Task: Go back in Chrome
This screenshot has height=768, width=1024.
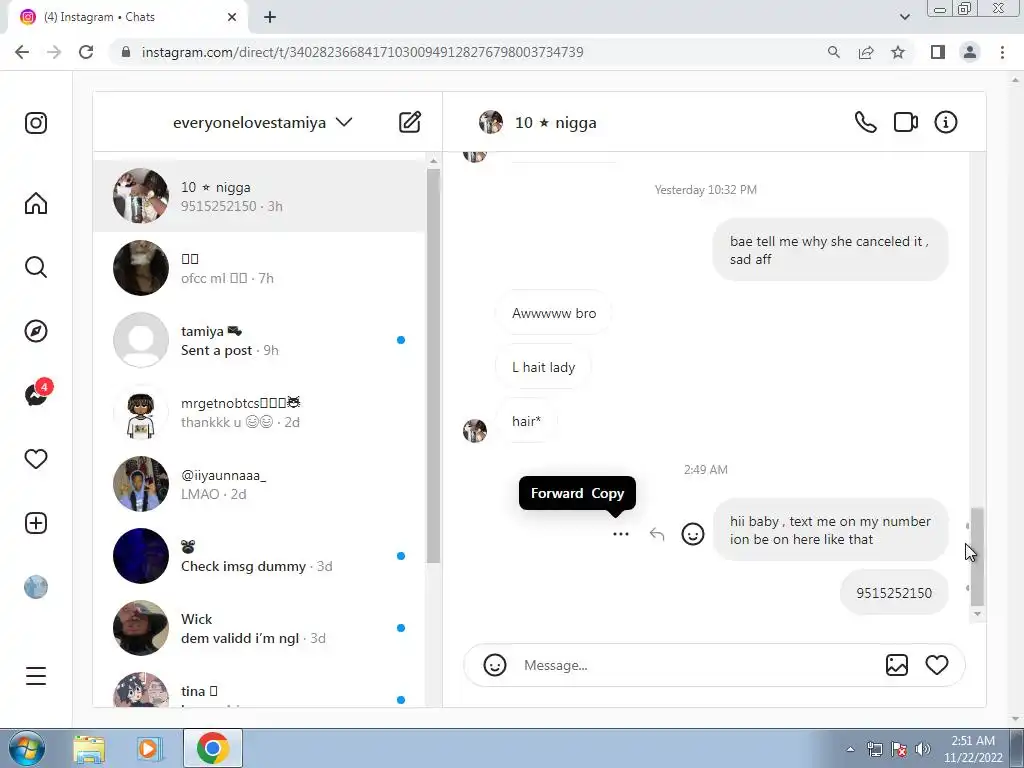Action: pyautogui.click(x=22, y=52)
